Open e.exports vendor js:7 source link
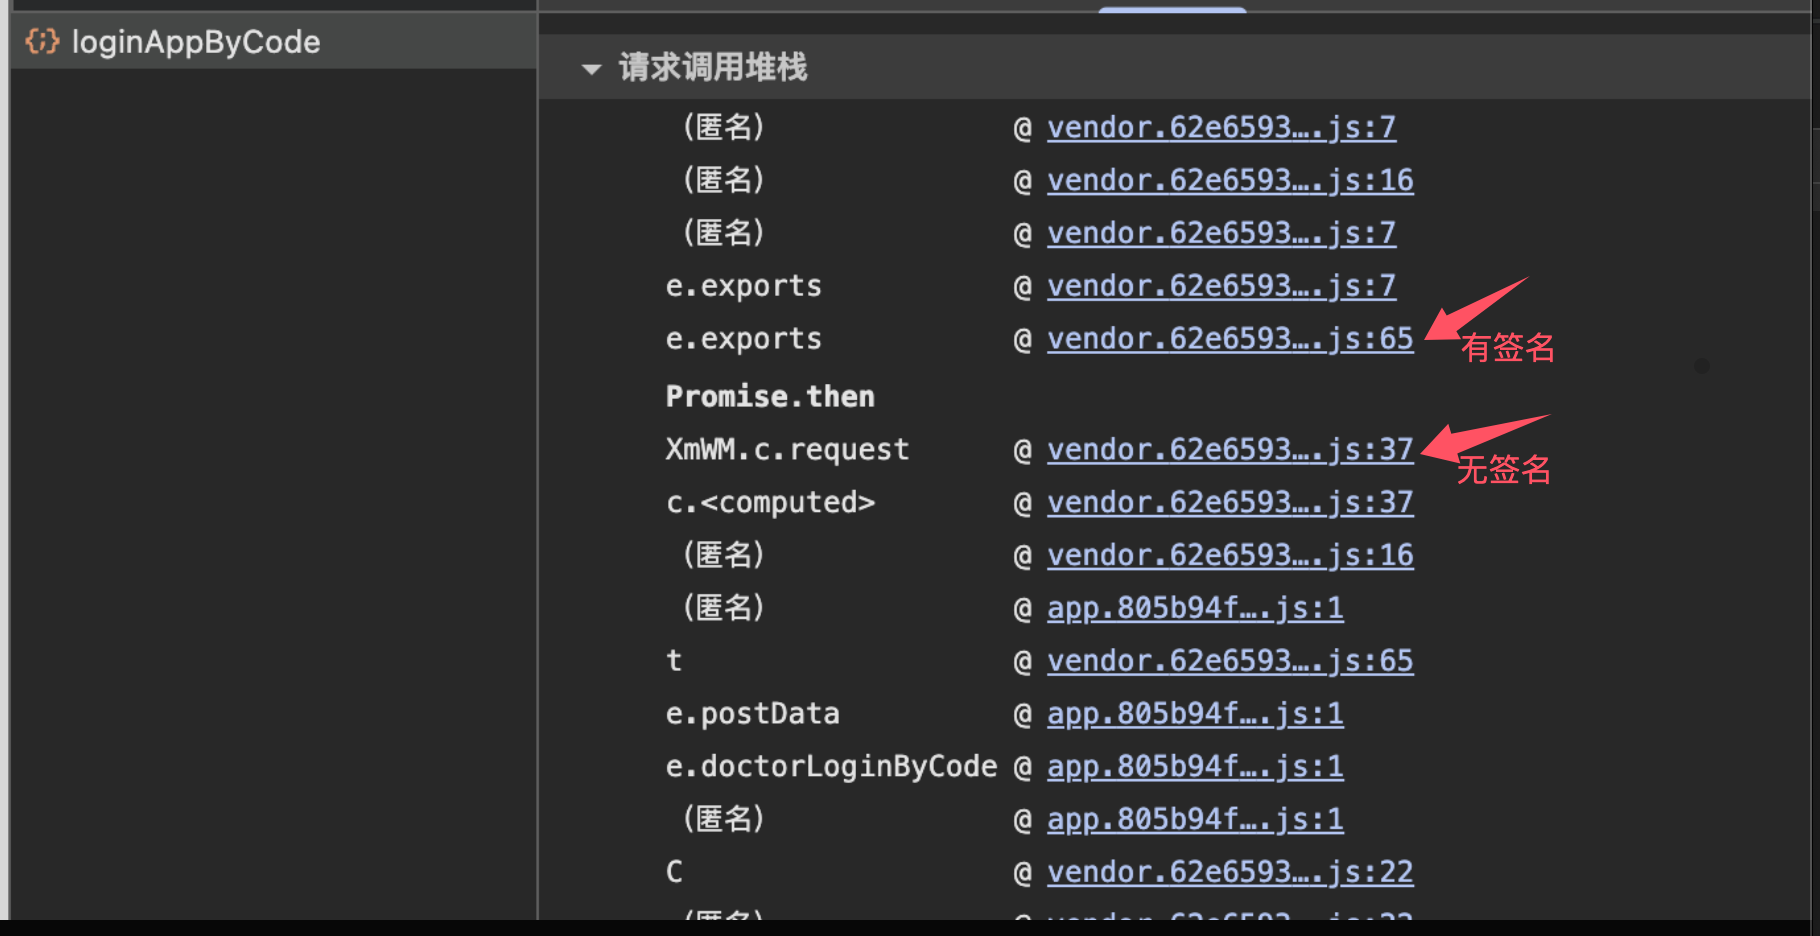 pos(1220,287)
